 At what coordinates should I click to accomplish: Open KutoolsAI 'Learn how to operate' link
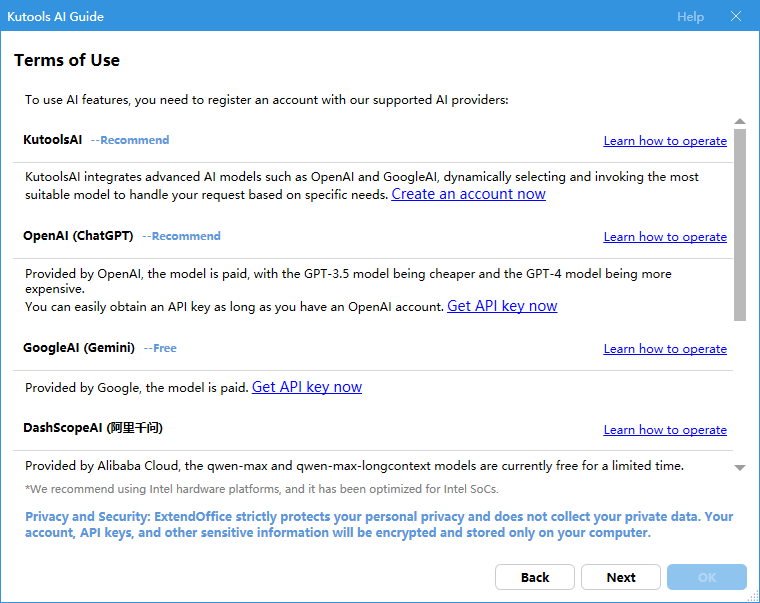tap(665, 141)
